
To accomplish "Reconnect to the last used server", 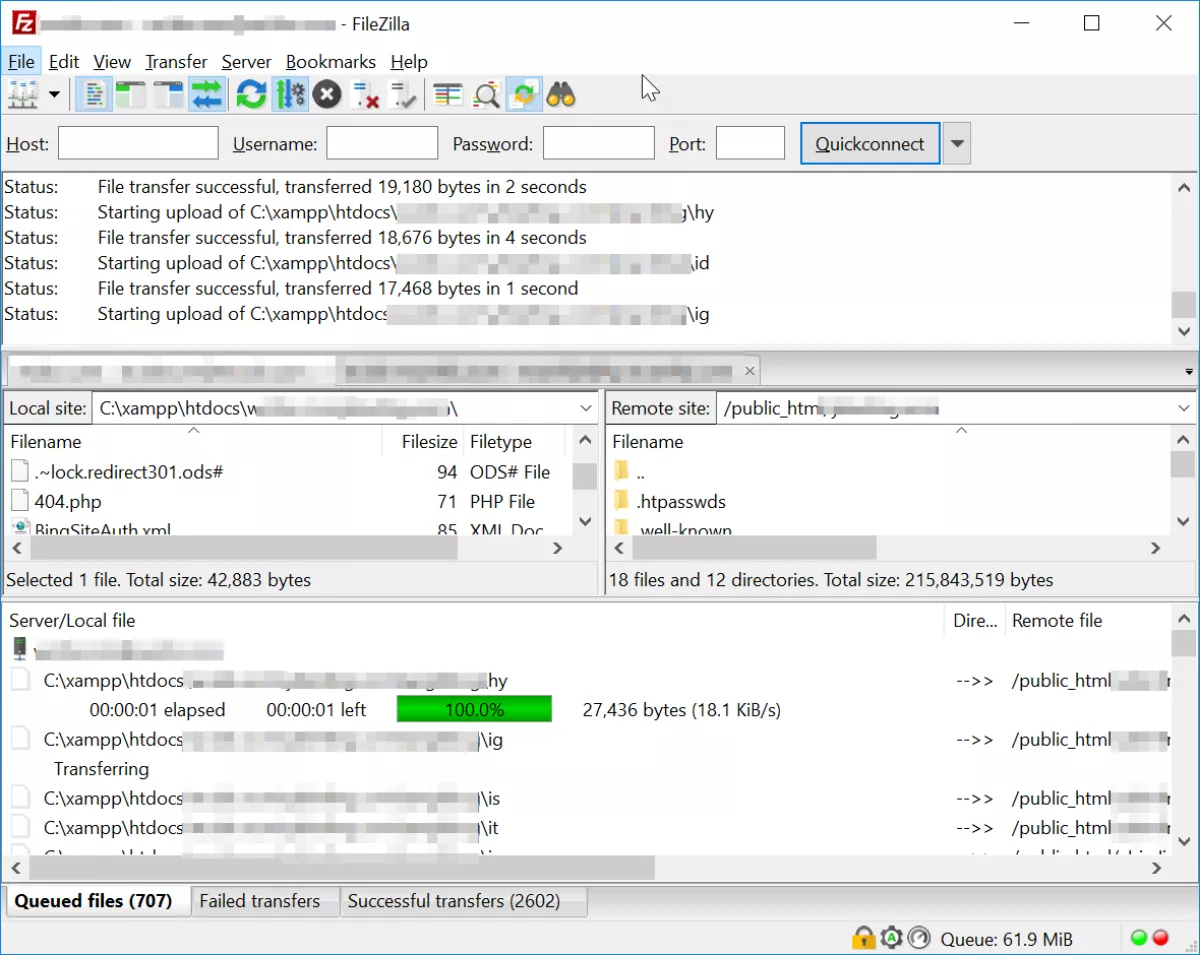I will click(x=404, y=95).
